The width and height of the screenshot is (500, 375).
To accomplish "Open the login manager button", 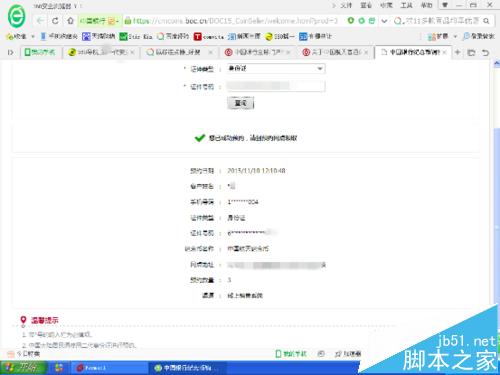I will click(x=479, y=36).
